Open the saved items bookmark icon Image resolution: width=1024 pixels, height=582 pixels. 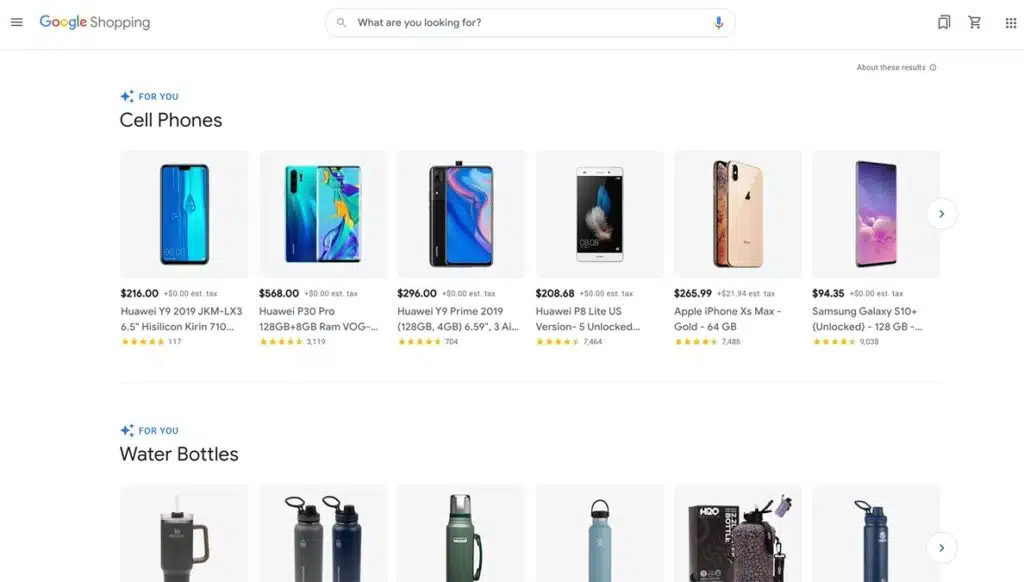pyautogui.click(x=943, y=21)
